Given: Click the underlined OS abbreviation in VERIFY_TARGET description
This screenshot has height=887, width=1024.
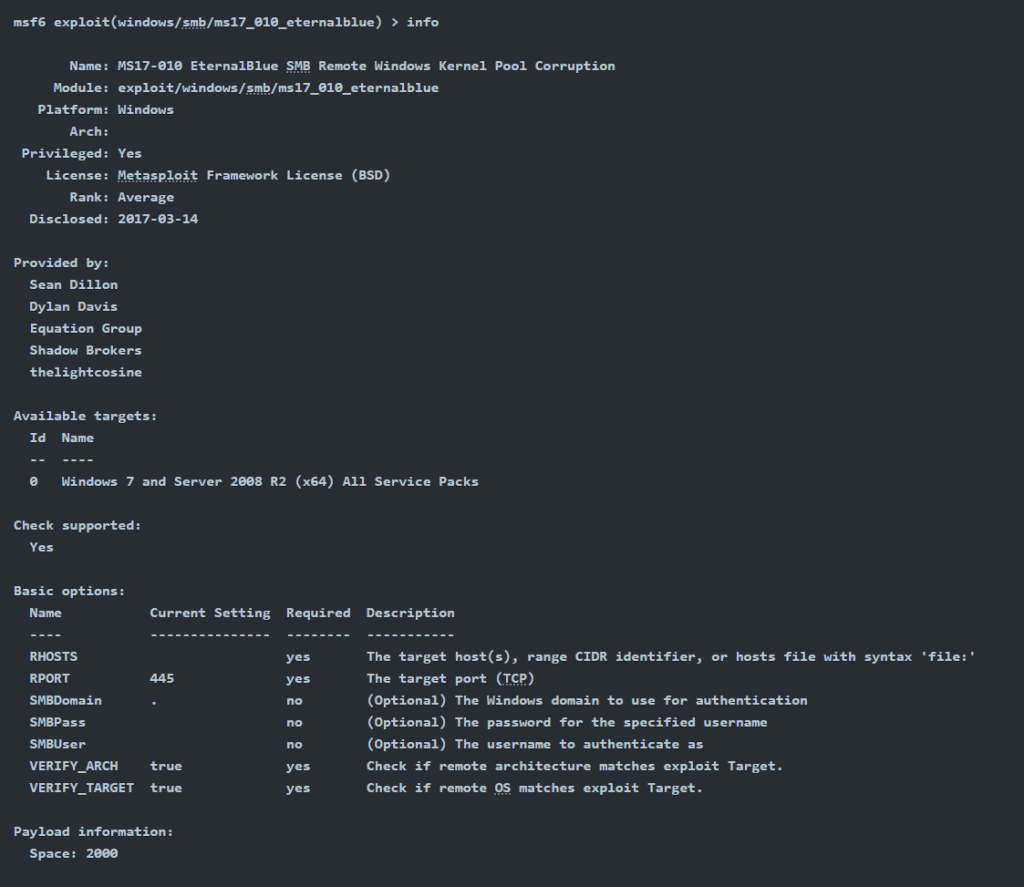Looking at the screenshot, I should click(x=502, y=788).
